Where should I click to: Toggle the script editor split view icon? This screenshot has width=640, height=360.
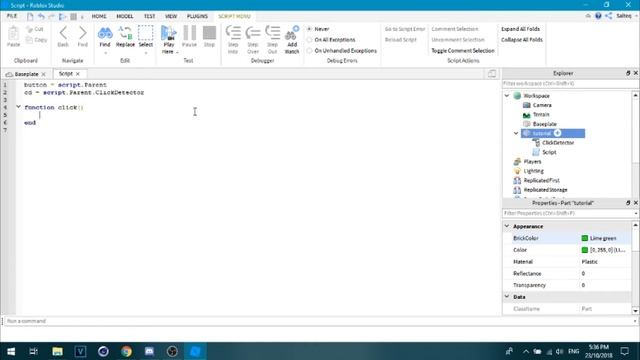click(492, 73)
